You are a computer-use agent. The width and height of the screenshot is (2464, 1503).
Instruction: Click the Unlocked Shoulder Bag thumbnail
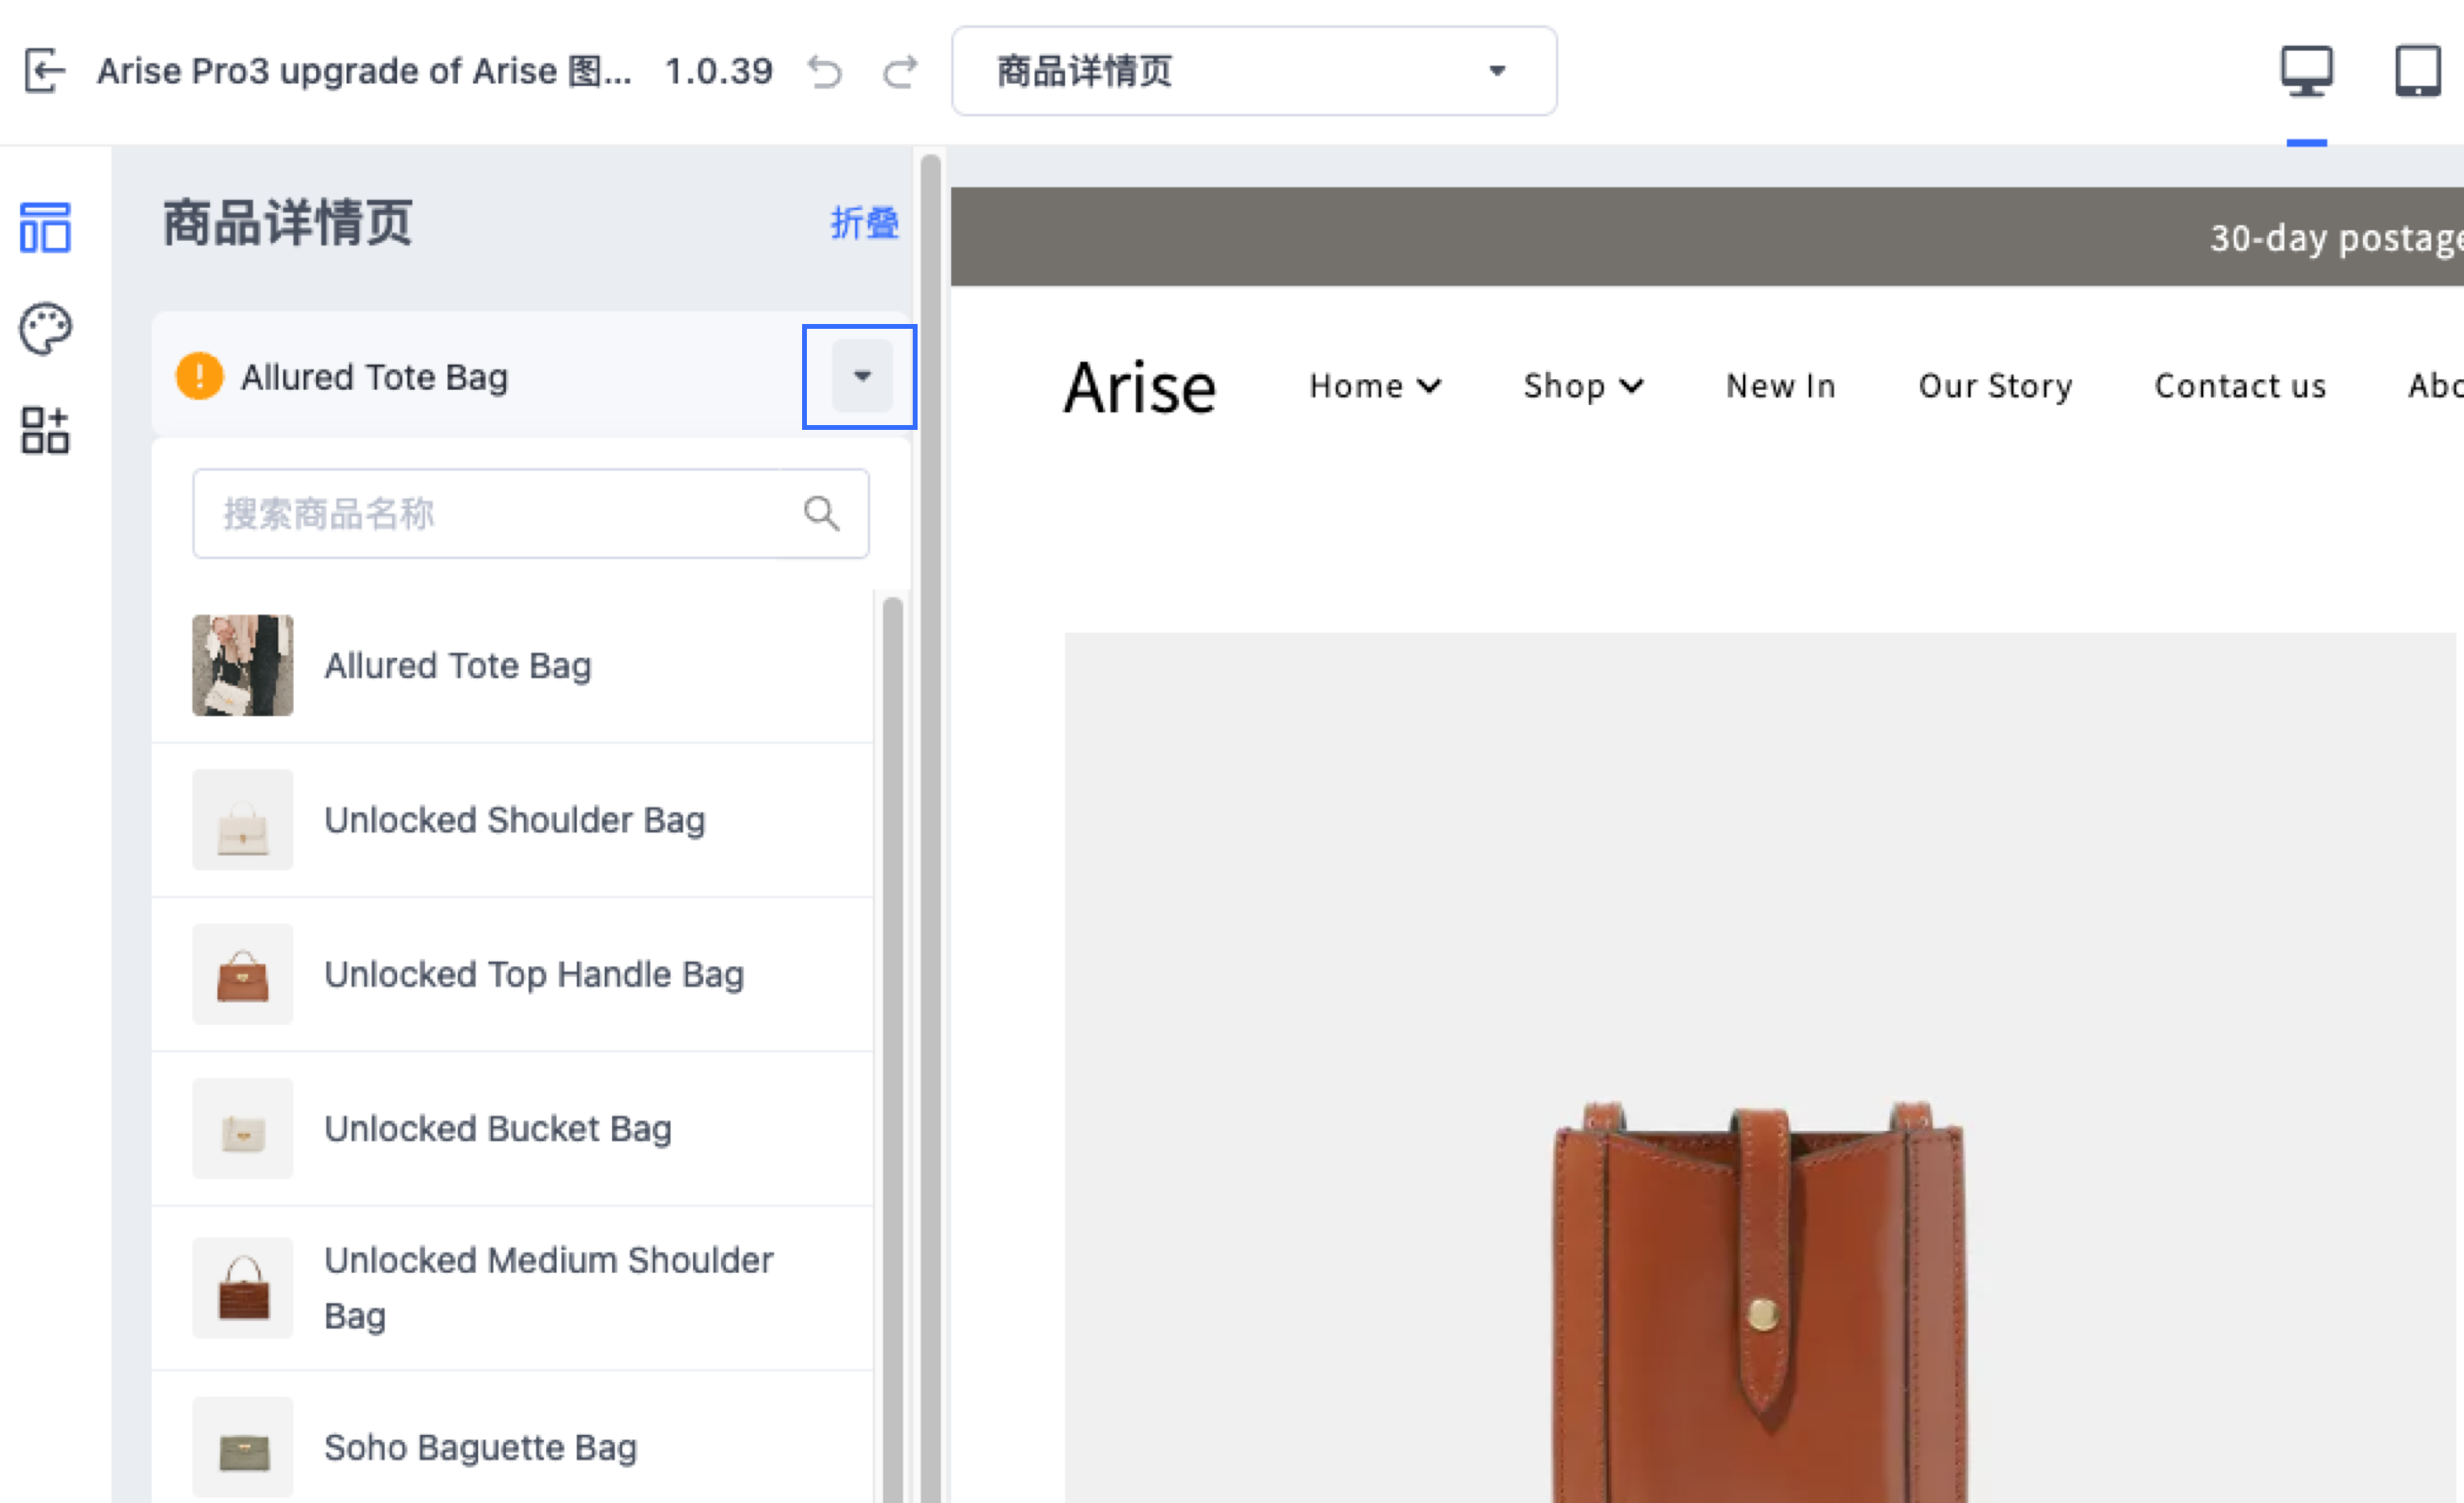pyautogui.click(x=242, y=820)
